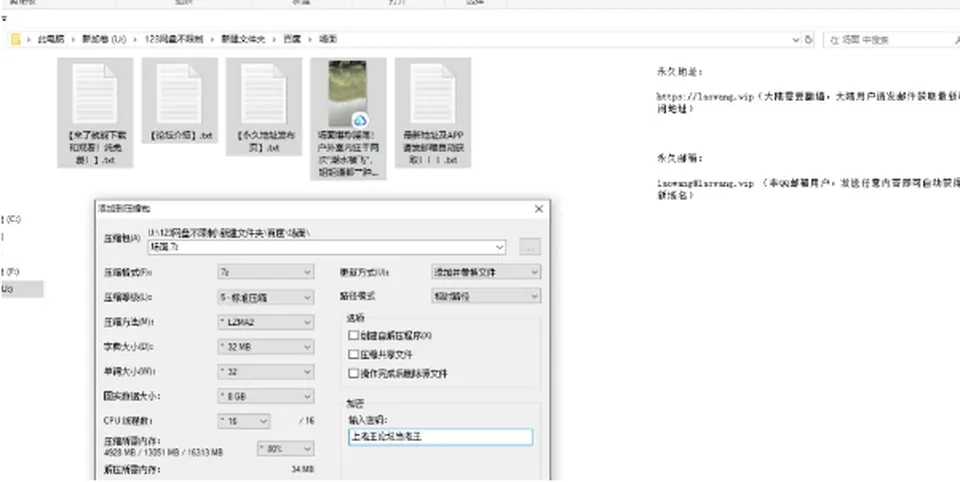Image resolution: width=960 pixels, height=482 pixels.
Task: Open the CPU threads dropdown showing 16
Action: (244, 421)
